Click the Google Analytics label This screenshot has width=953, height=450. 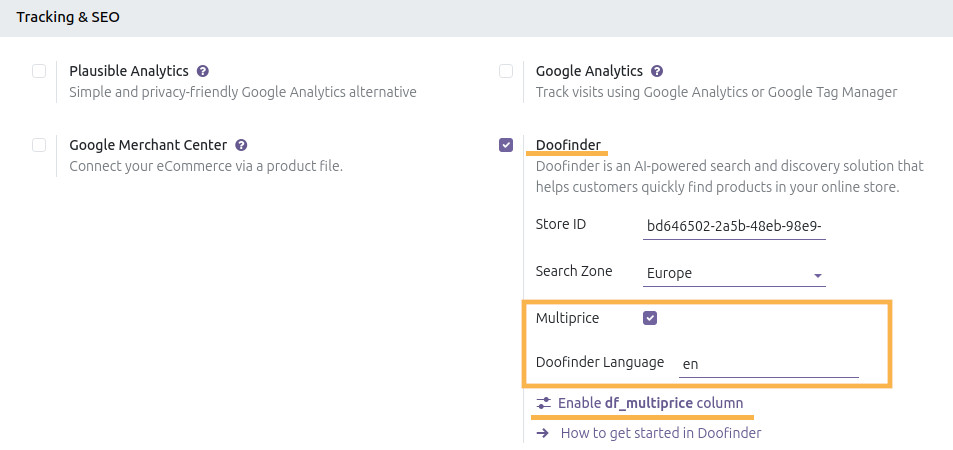[589, 71]
